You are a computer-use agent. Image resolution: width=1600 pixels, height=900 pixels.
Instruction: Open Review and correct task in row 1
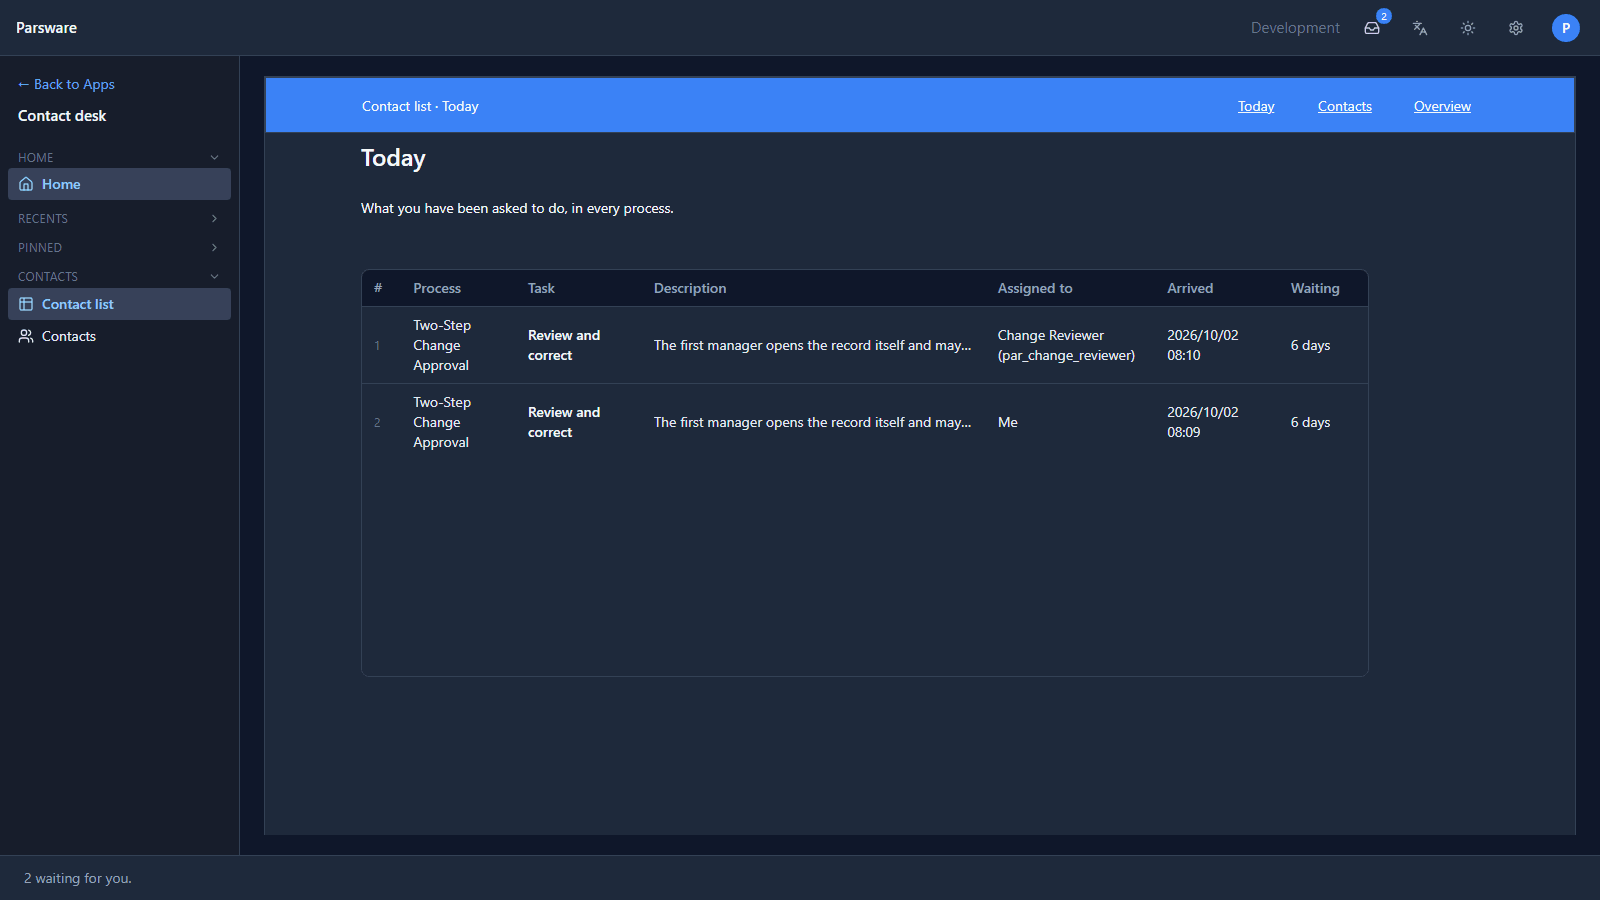point(564,345)
